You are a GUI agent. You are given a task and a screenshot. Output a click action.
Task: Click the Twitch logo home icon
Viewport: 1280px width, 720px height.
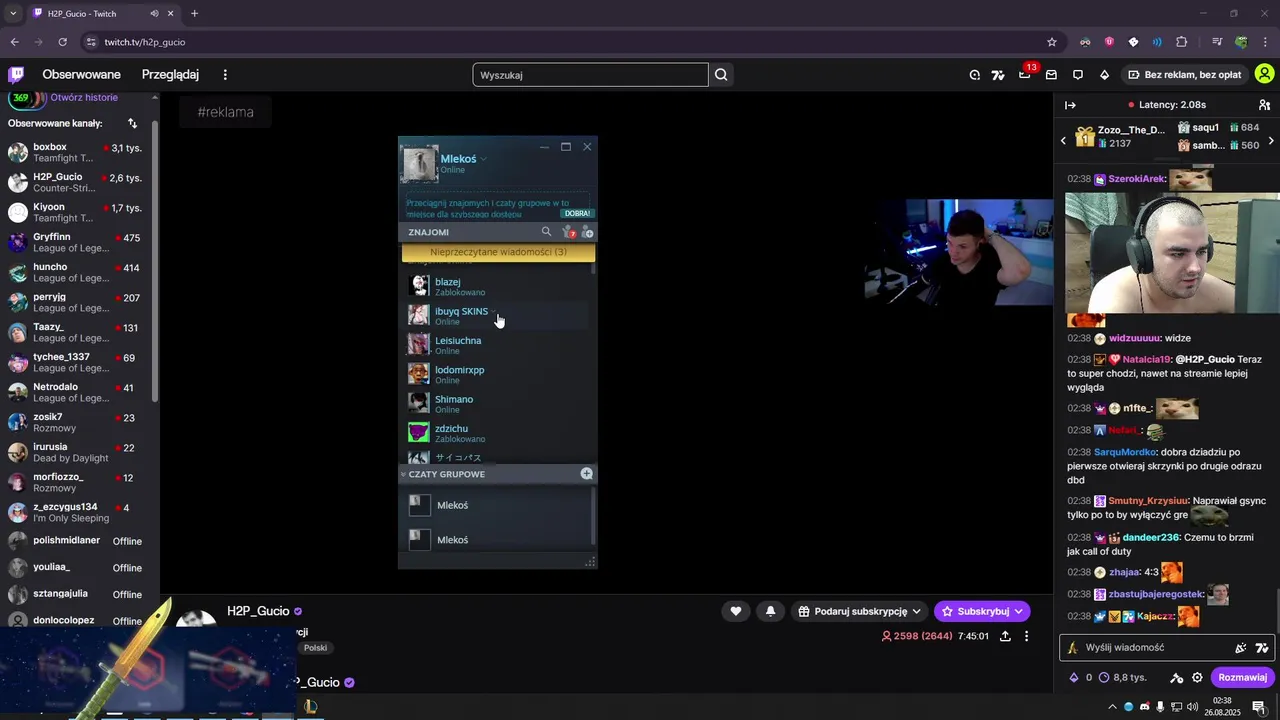pos(16,74)
